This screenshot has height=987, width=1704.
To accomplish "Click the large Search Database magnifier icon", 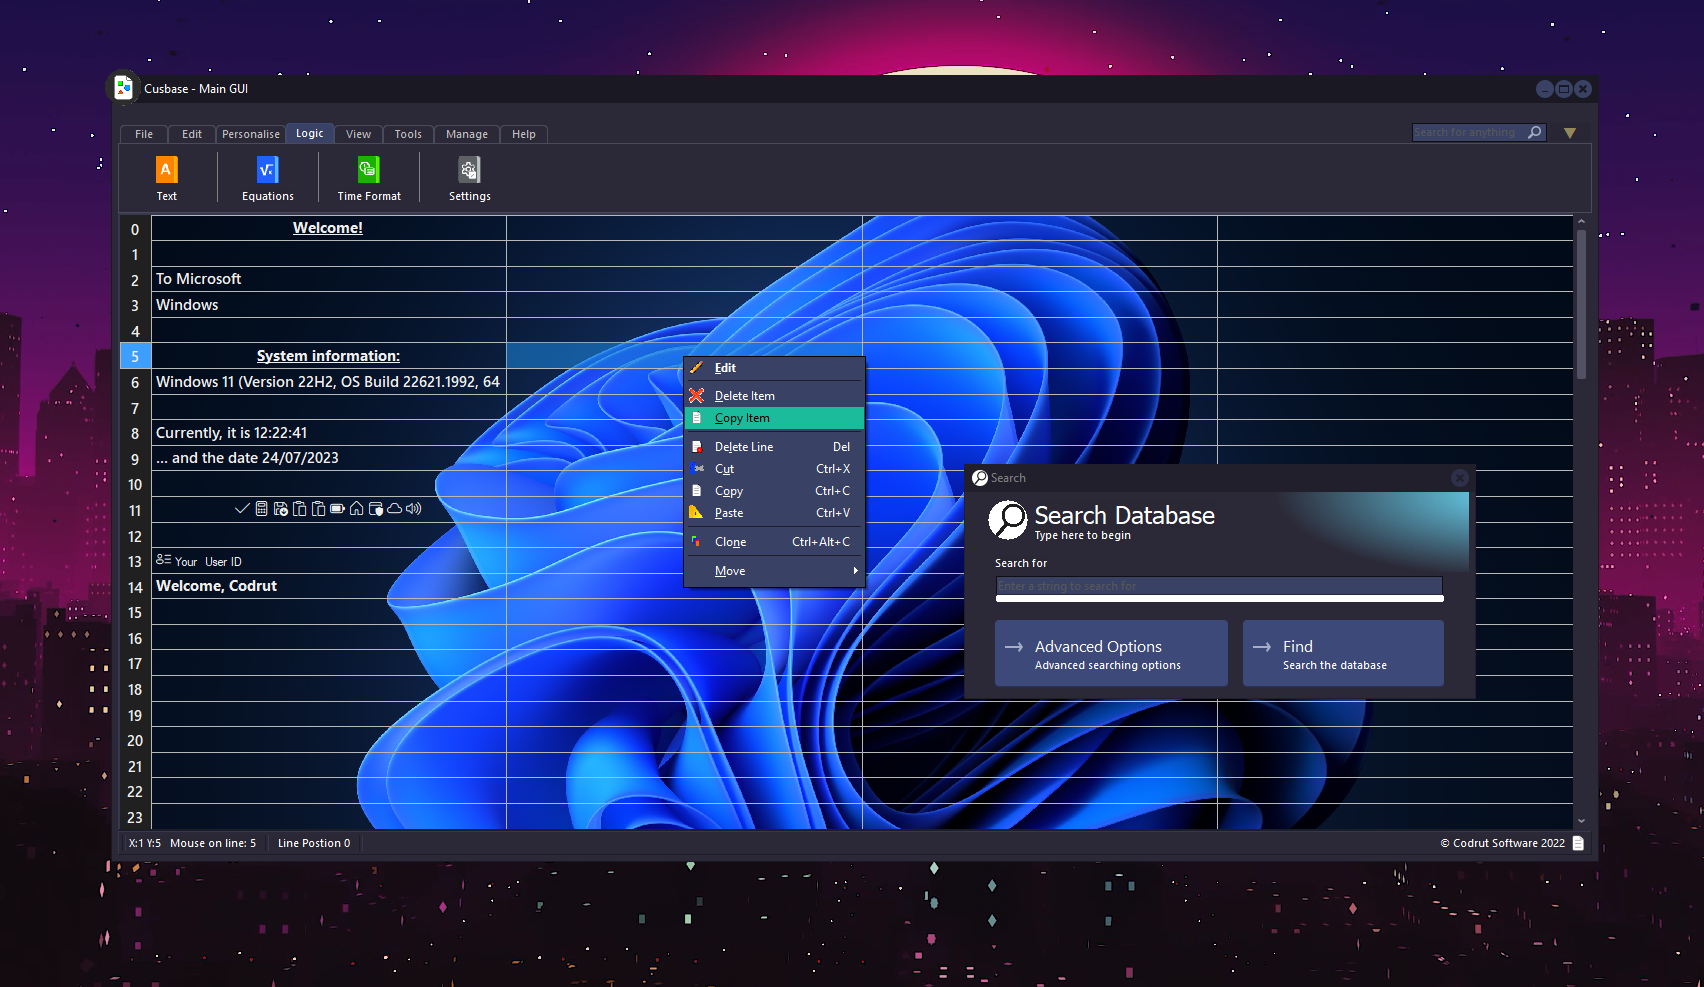I will click(1008, 520).
